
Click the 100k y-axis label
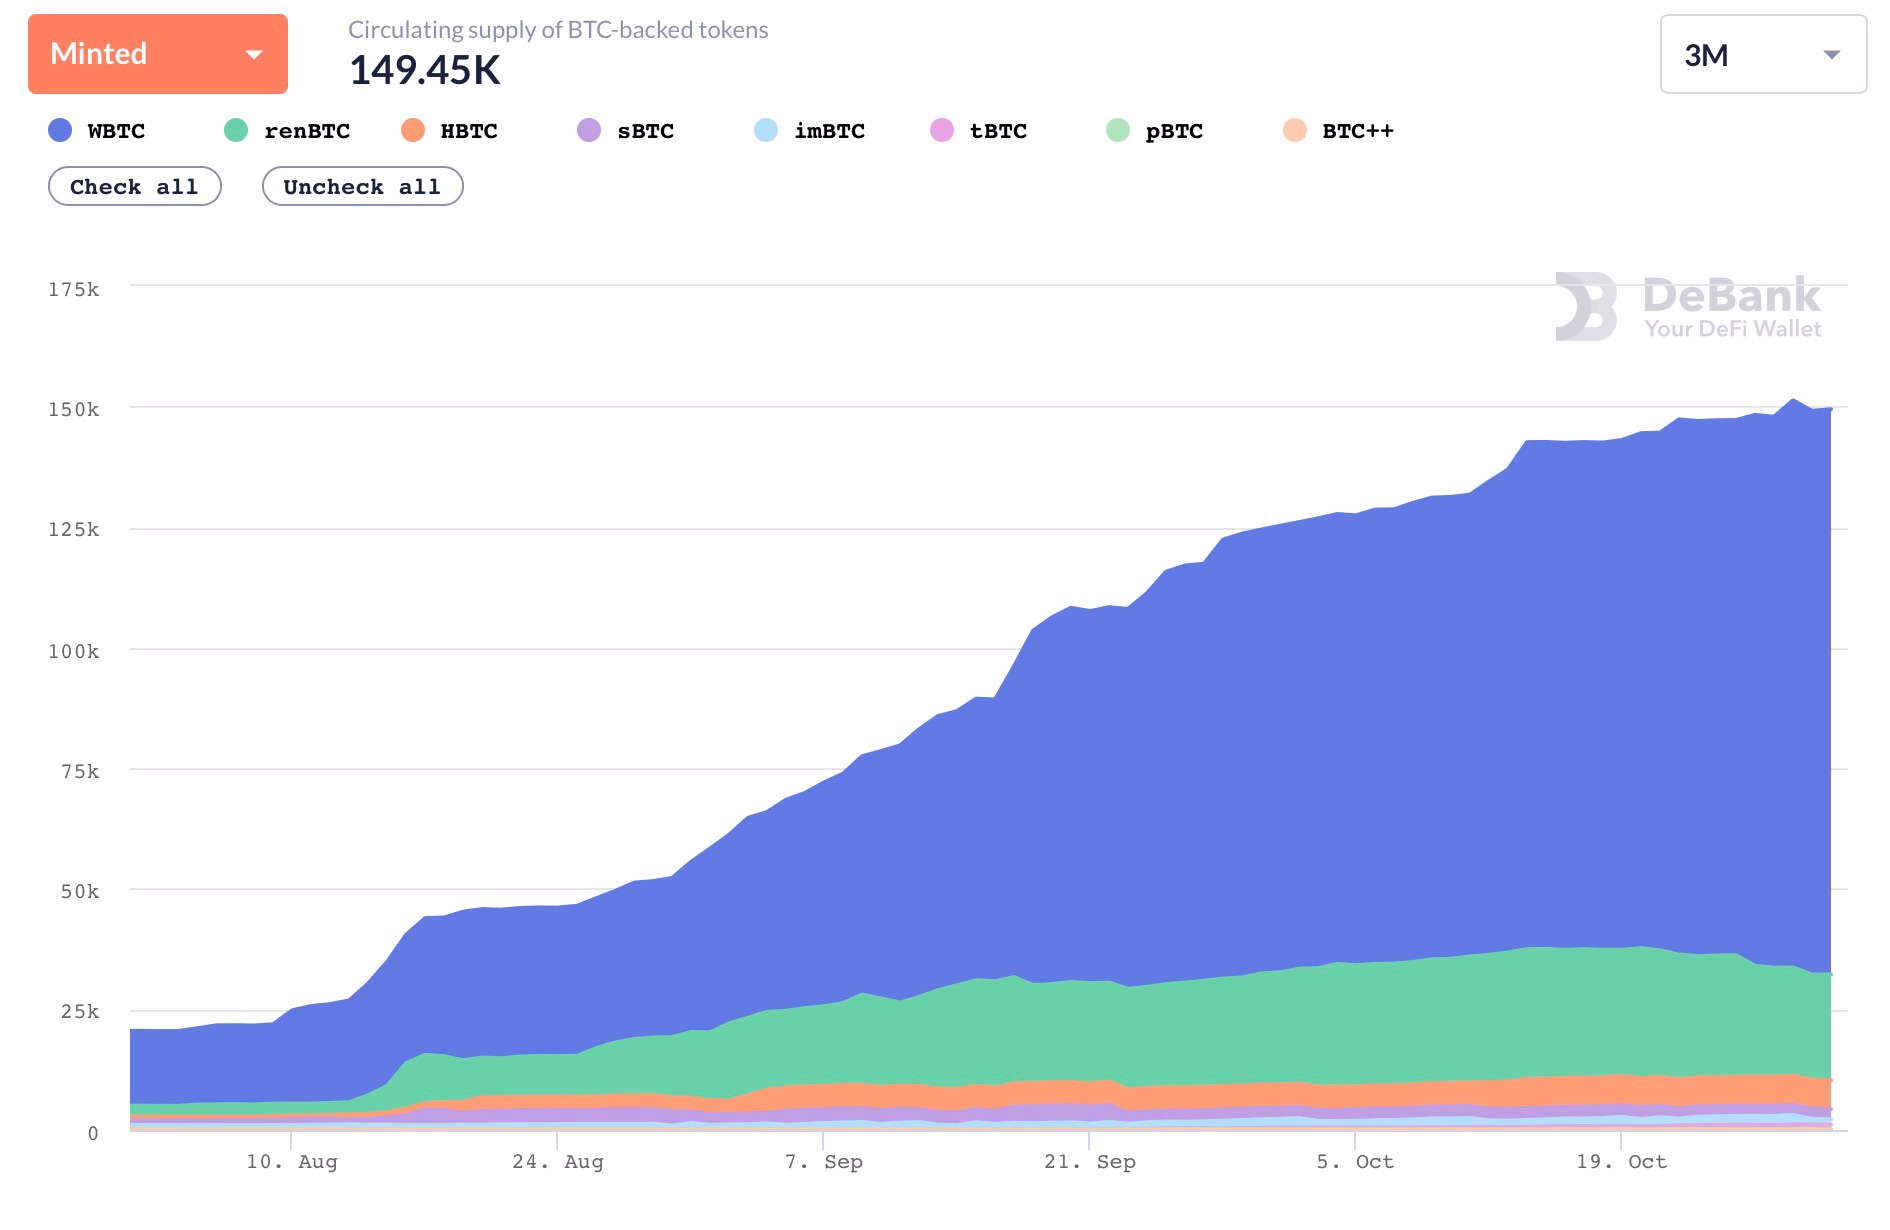(x=74, y=651)
